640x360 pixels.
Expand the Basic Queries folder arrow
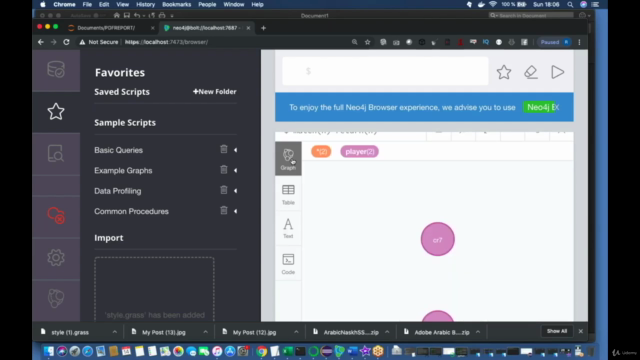point(236,150)
